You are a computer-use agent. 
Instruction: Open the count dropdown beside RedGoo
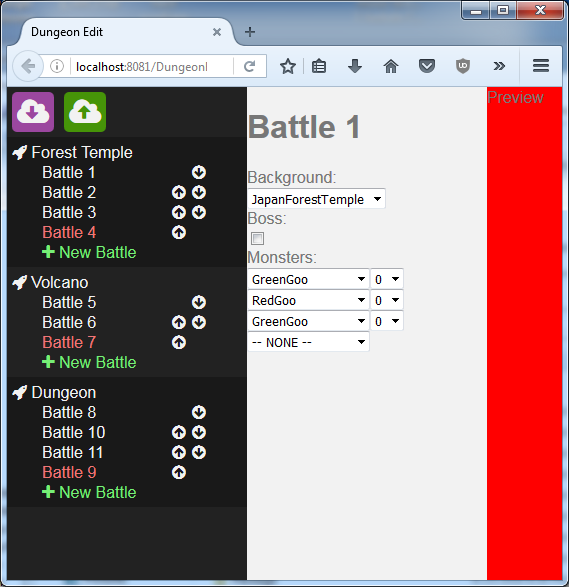387,300
